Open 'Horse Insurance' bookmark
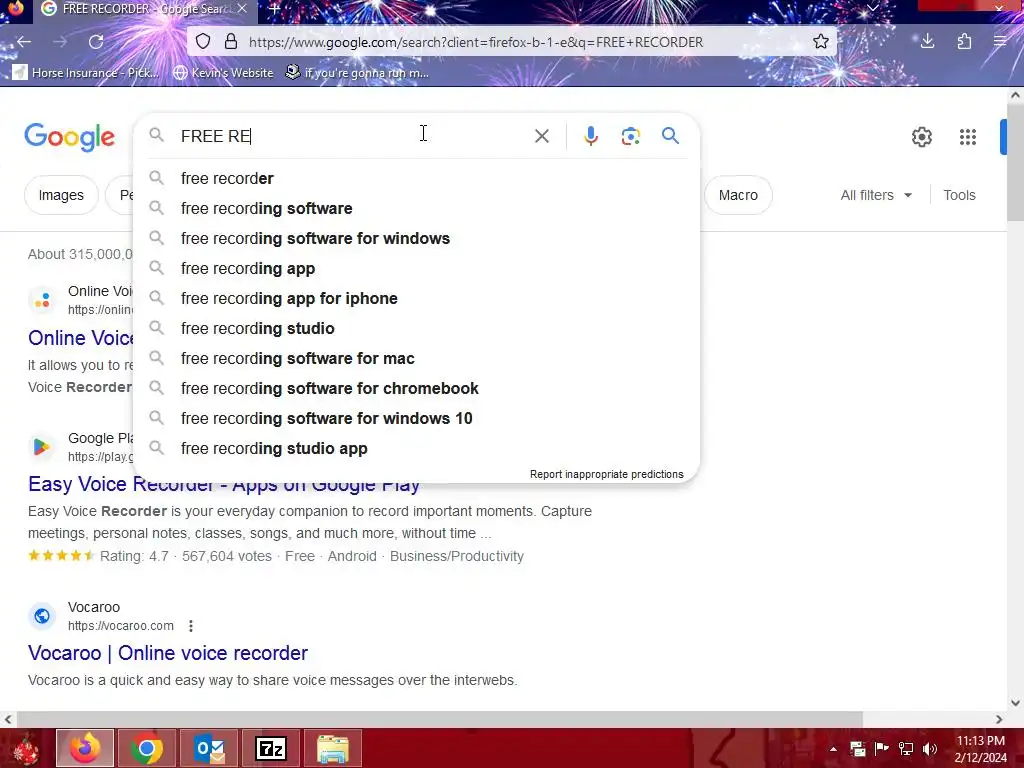The image size is (1024, 768). pyautogui.click(x=87, y=72)
